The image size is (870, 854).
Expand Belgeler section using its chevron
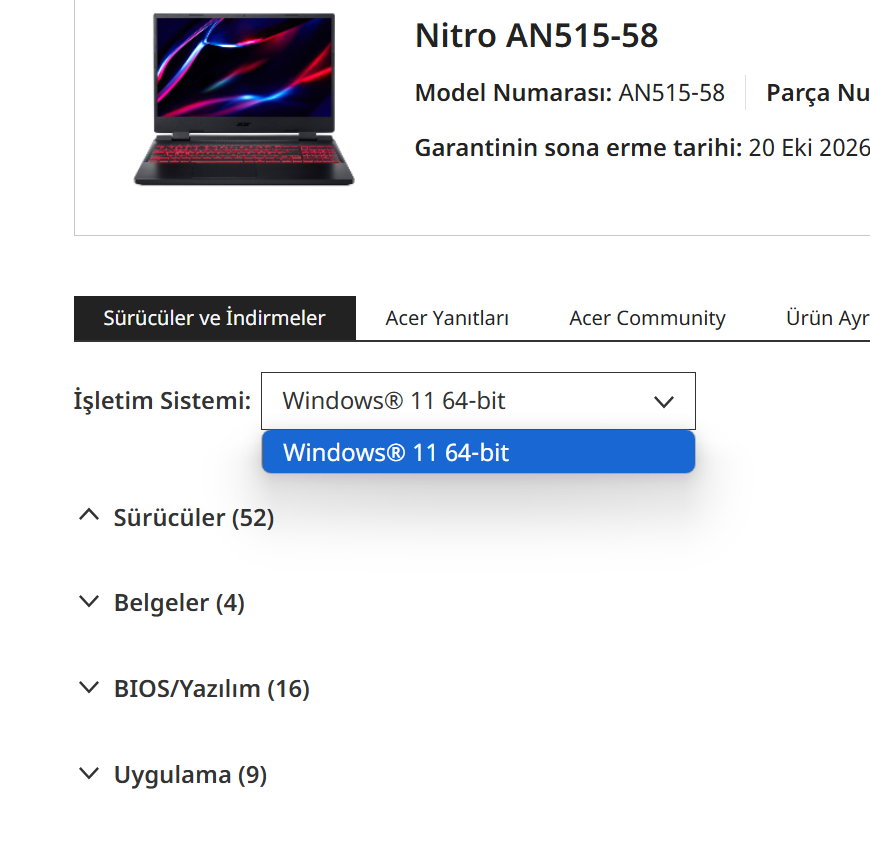click(x=89, y=602)
